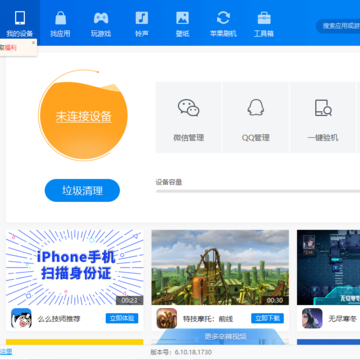This screenshot has height=360, width=360.
Task: Go to the 铃声 tab
Action: 142,23
